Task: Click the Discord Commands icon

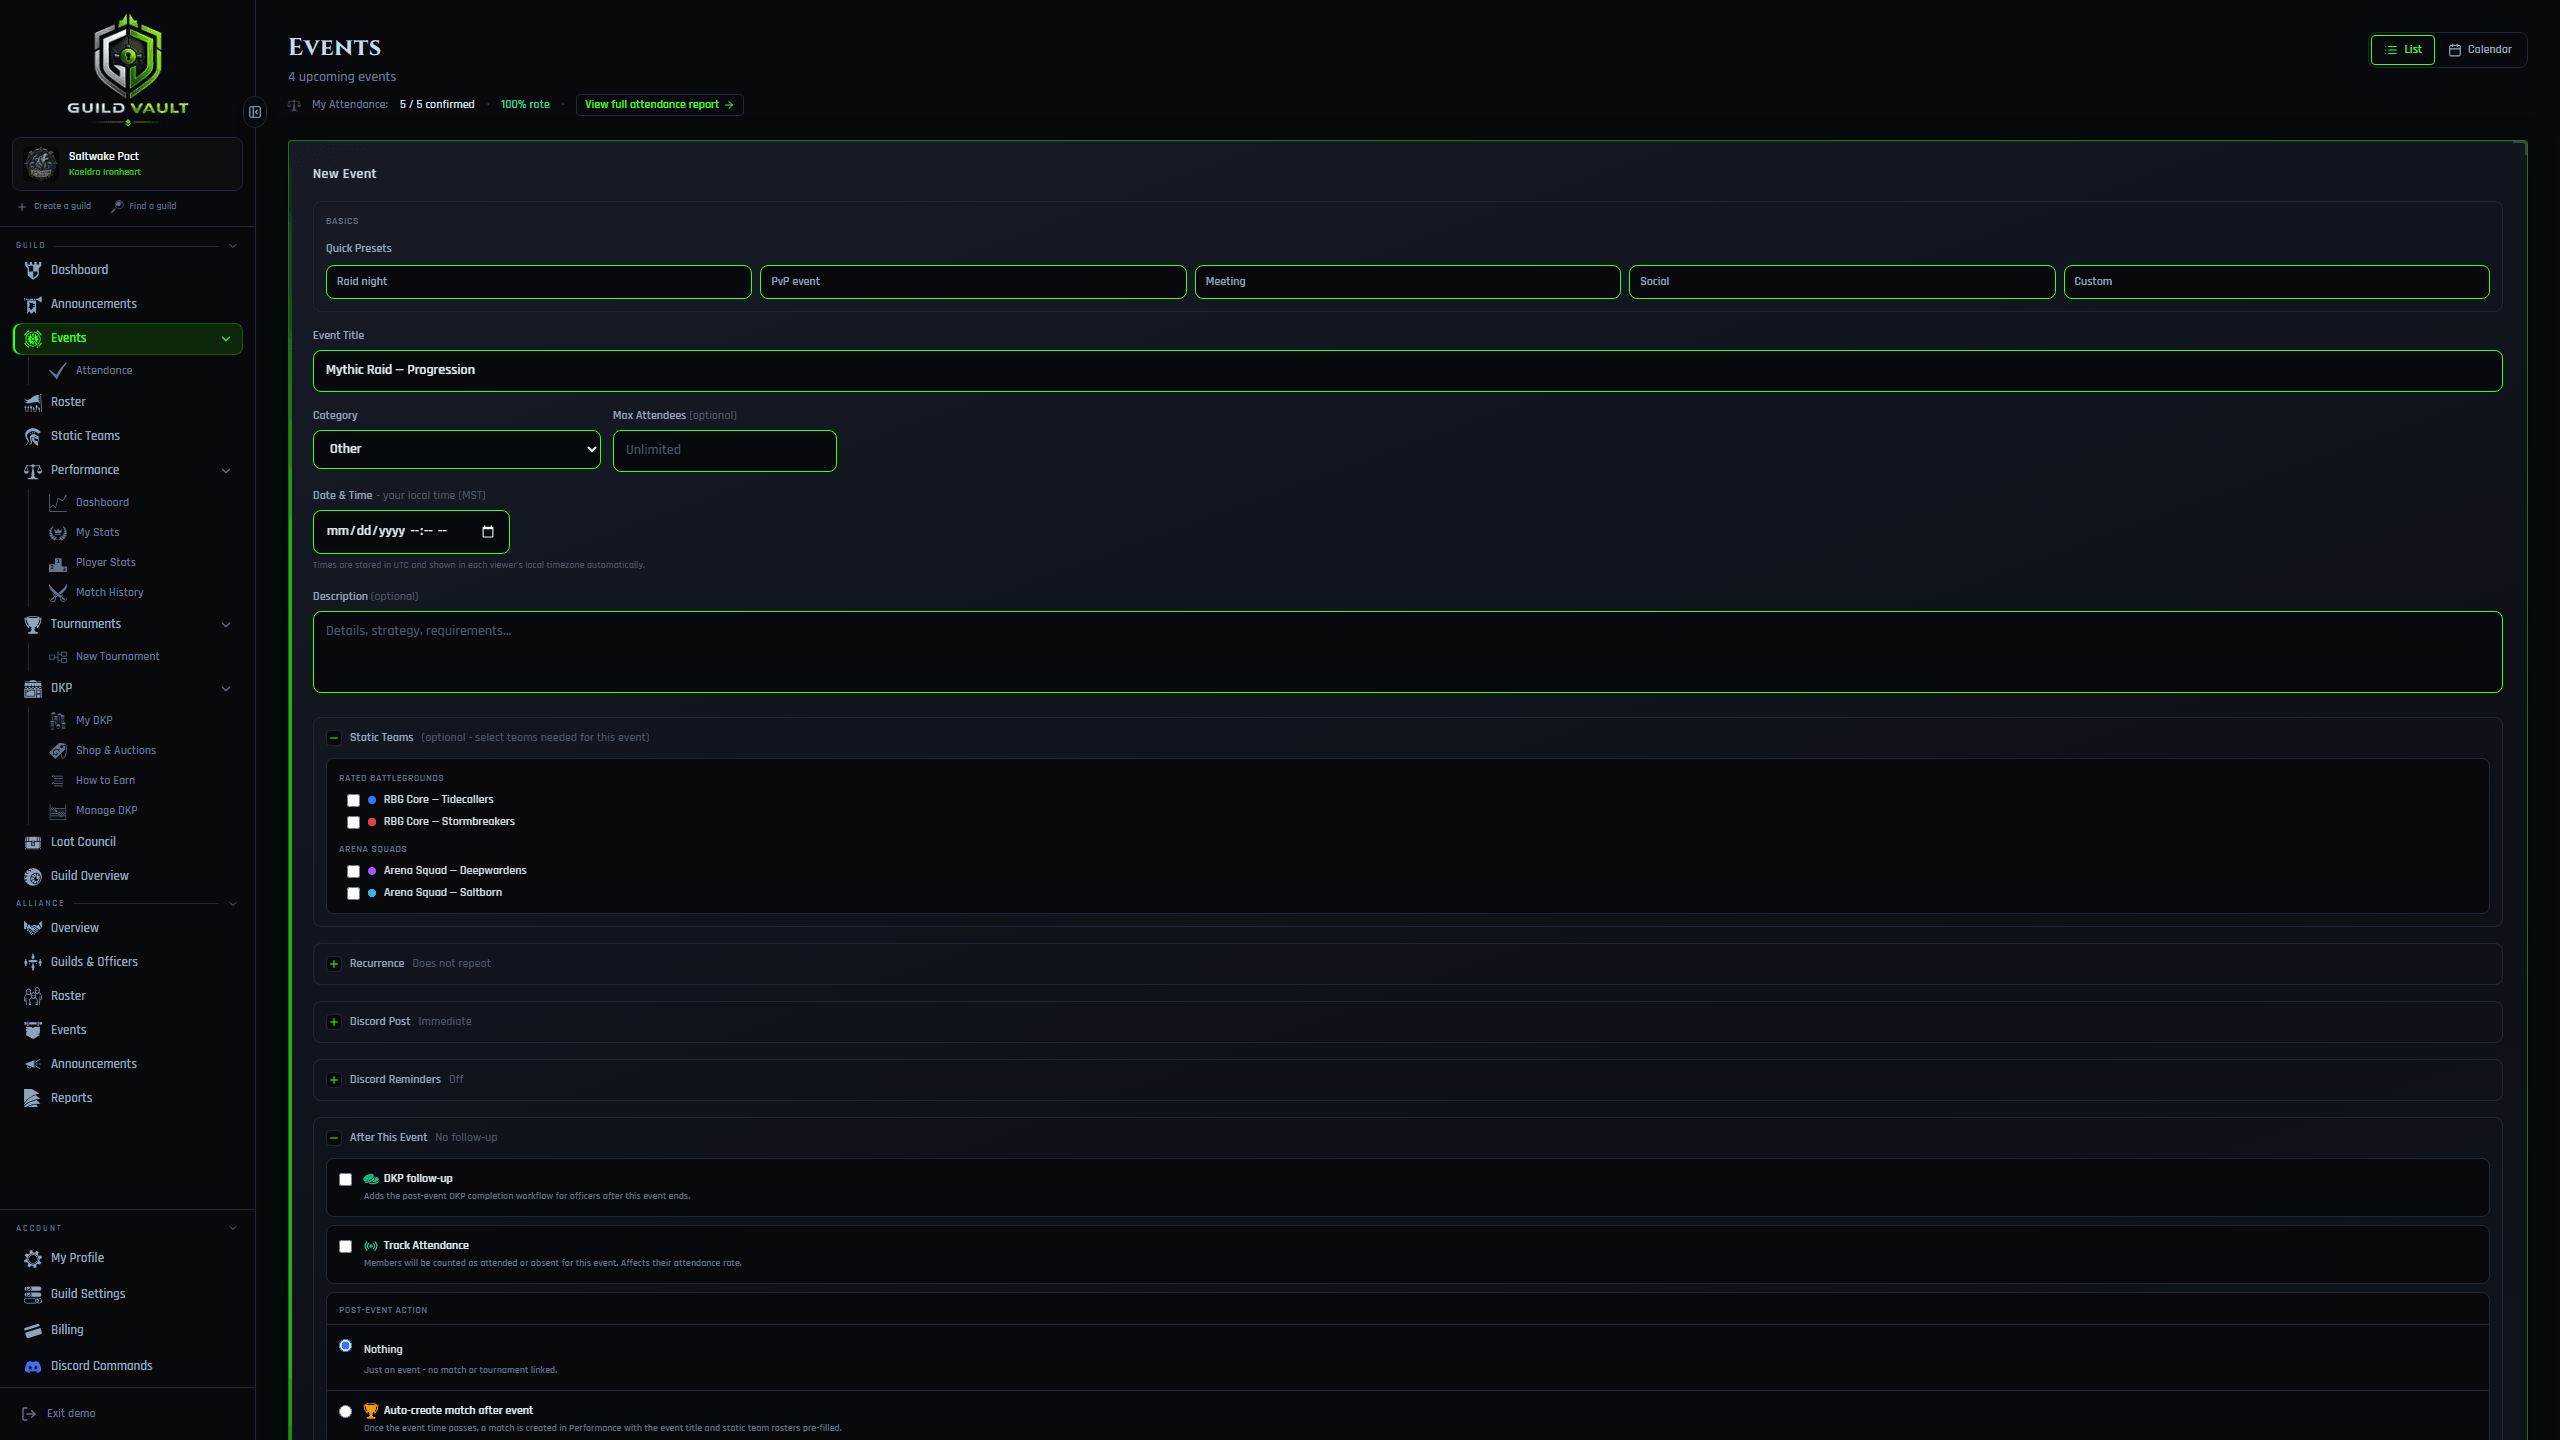Action: point(33,1366)
